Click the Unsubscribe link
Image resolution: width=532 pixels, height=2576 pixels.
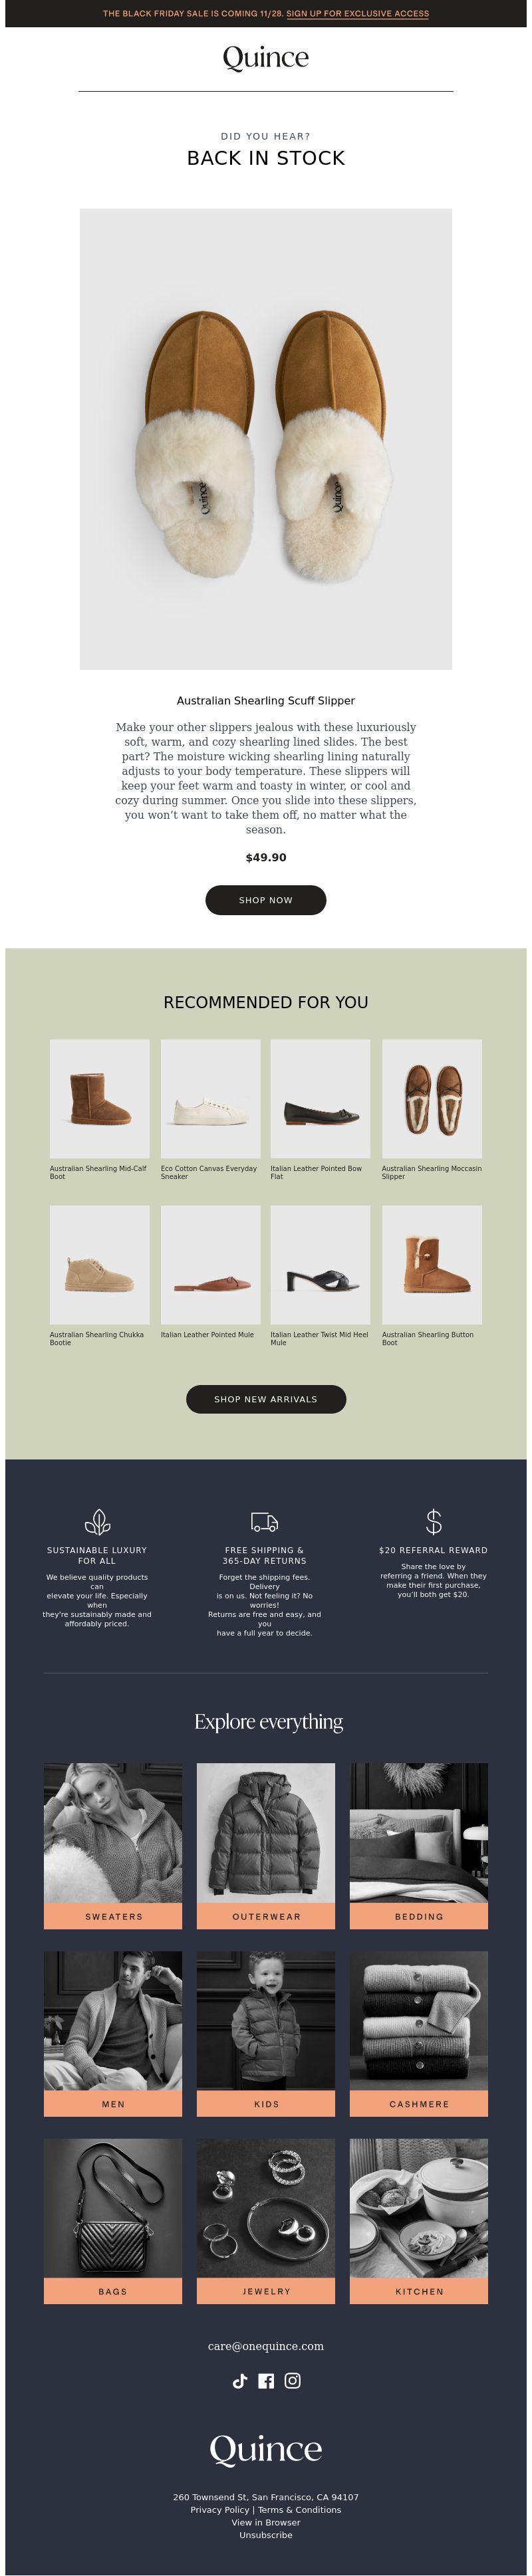click(x=266, y=2535)
